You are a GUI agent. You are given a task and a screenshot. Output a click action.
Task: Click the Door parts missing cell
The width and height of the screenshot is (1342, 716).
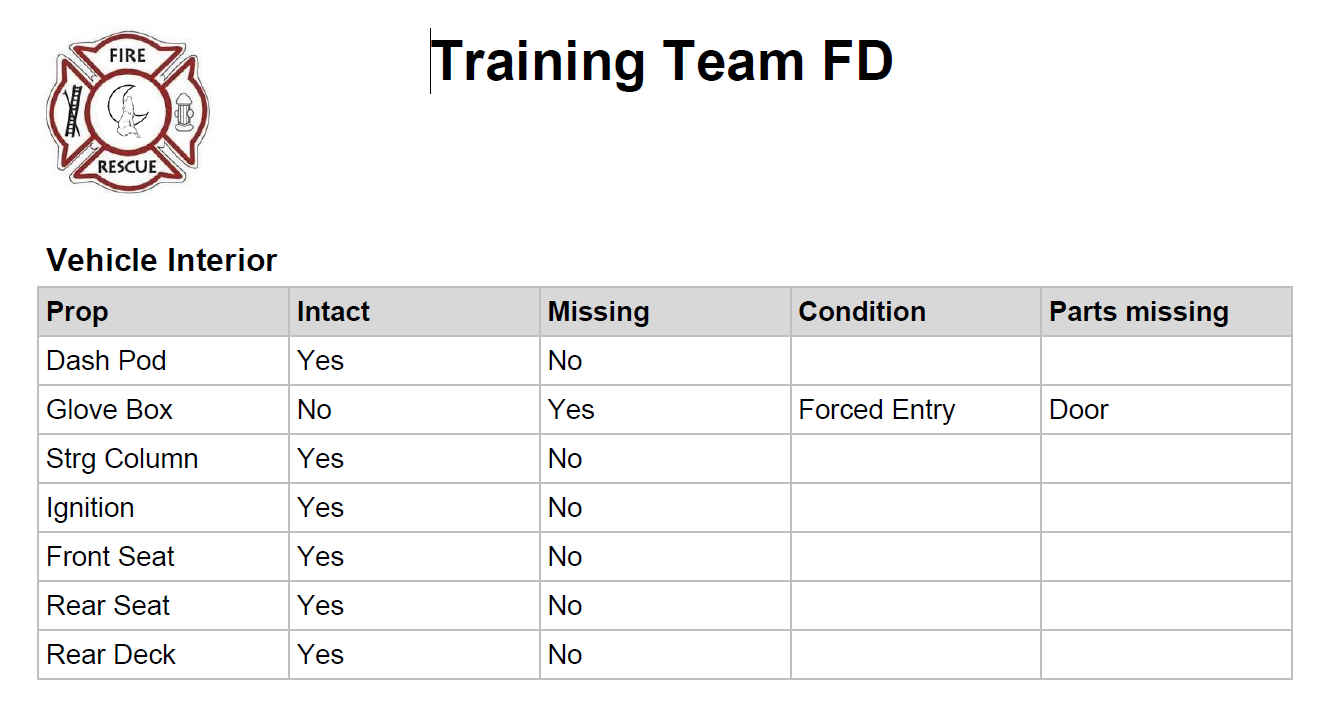(x=1167, y=410)
